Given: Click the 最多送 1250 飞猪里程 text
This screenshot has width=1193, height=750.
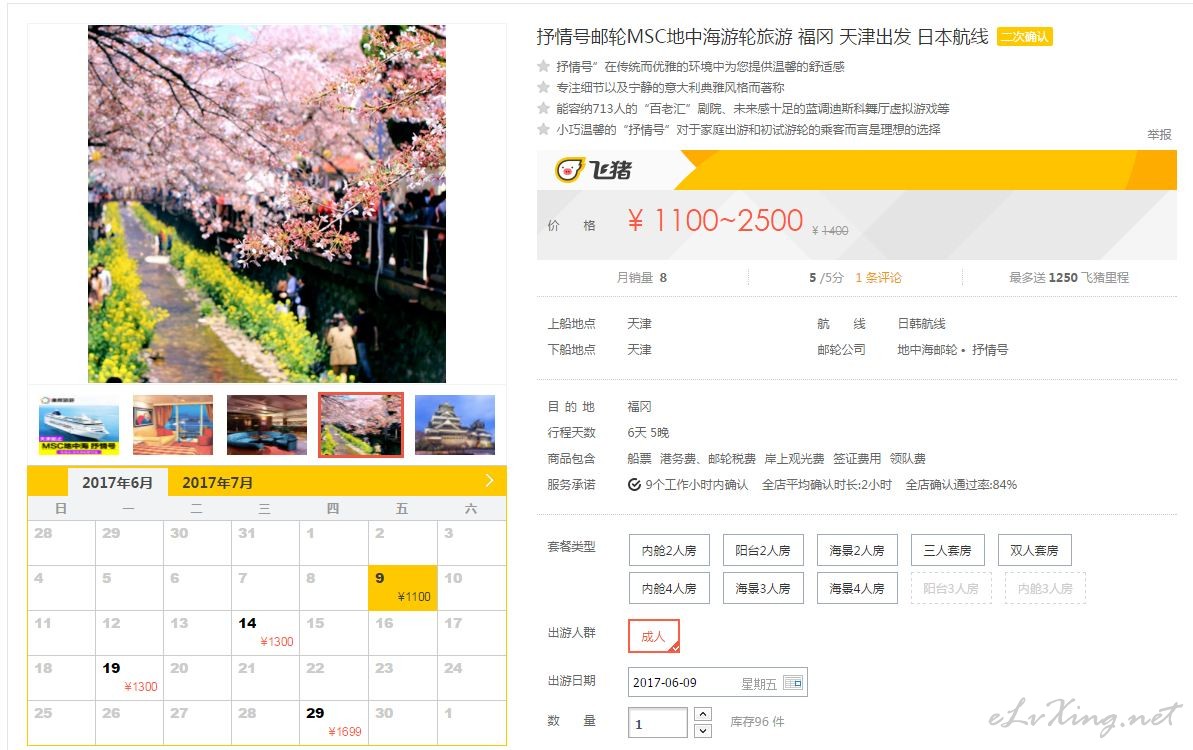Looking at the screenshot, I should click(x=1069, y=278).
